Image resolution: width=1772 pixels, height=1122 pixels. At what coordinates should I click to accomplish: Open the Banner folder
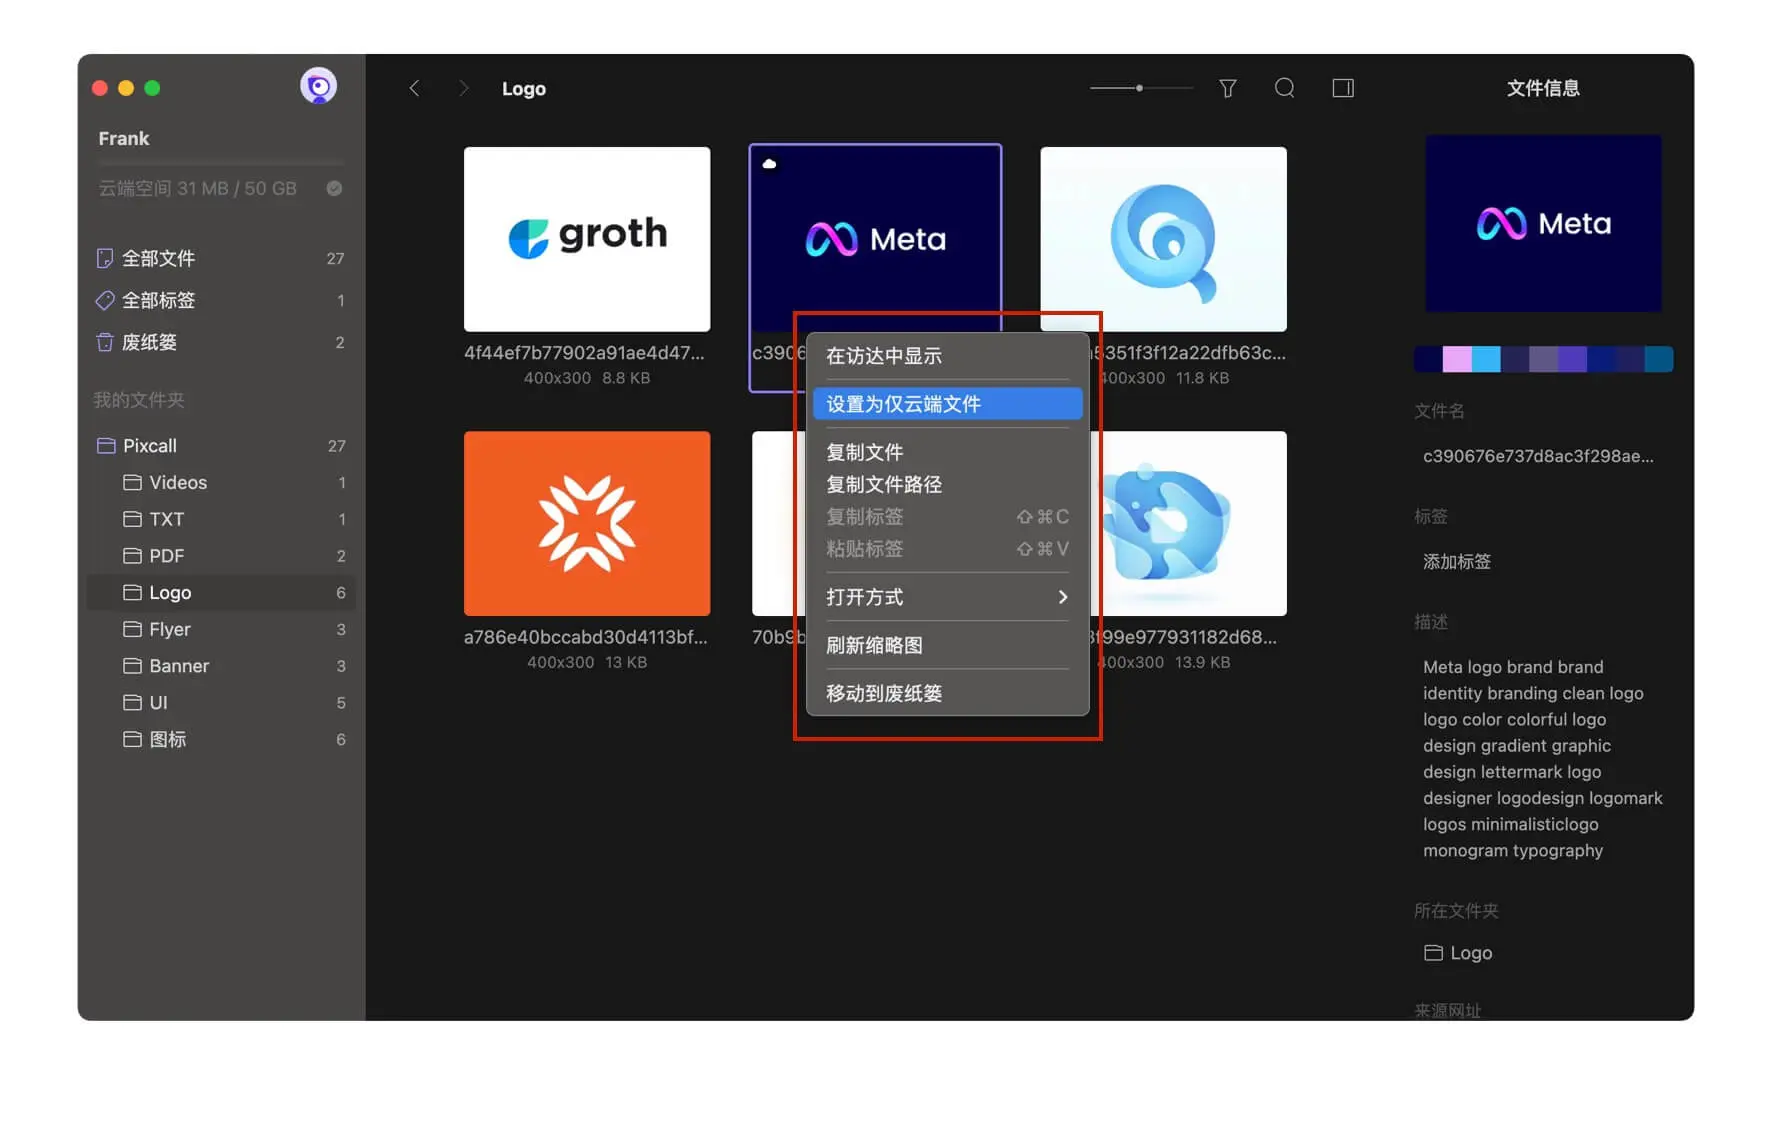point(220,665)
